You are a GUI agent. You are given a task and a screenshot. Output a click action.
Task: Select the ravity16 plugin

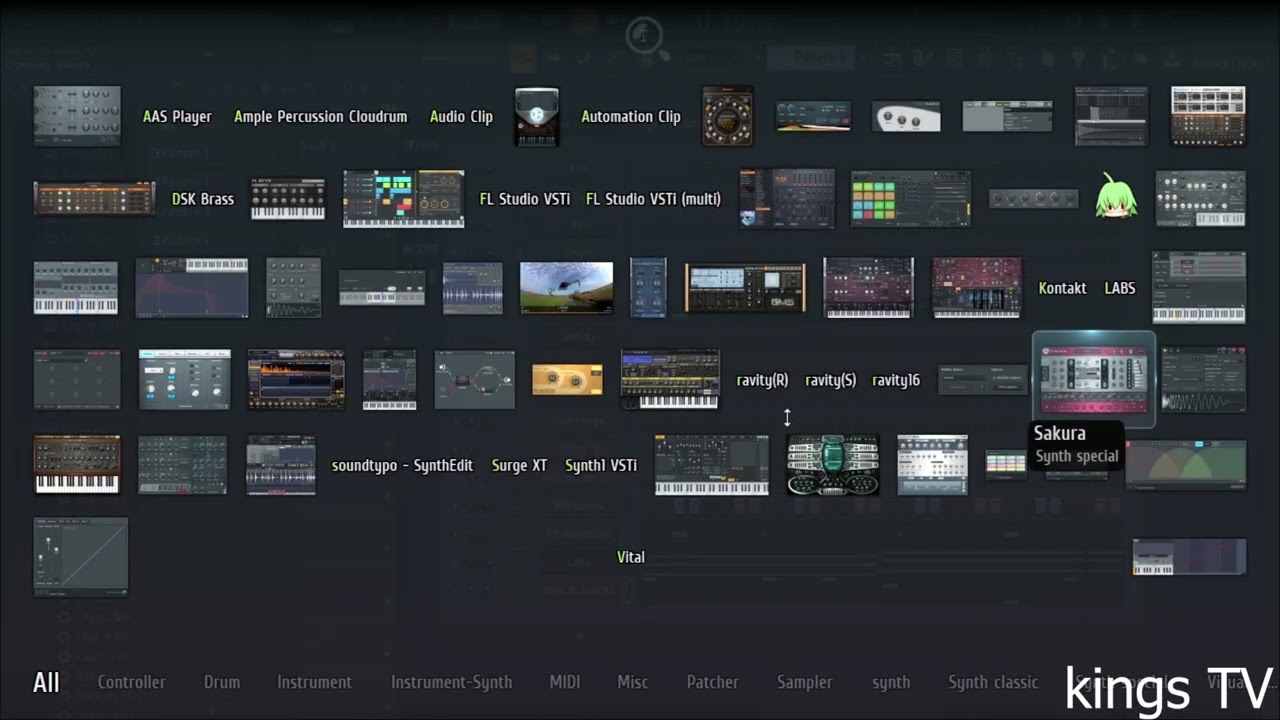[896, 380]
